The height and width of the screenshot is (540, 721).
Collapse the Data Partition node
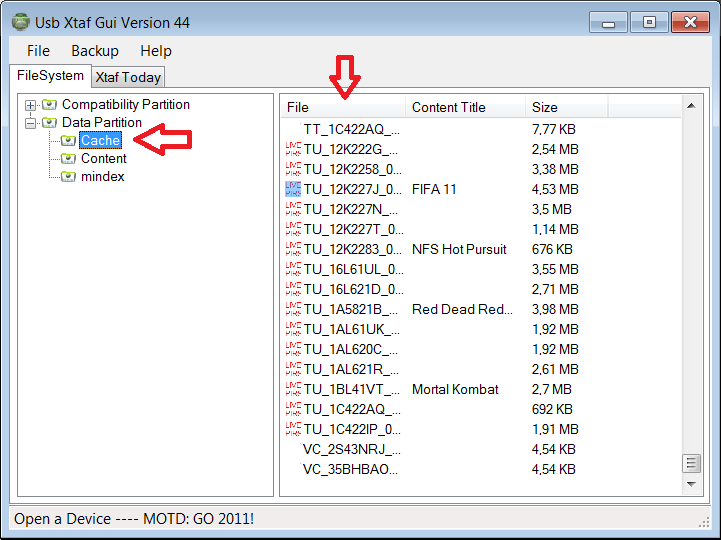pyautogui.click(x=30, y=123)
